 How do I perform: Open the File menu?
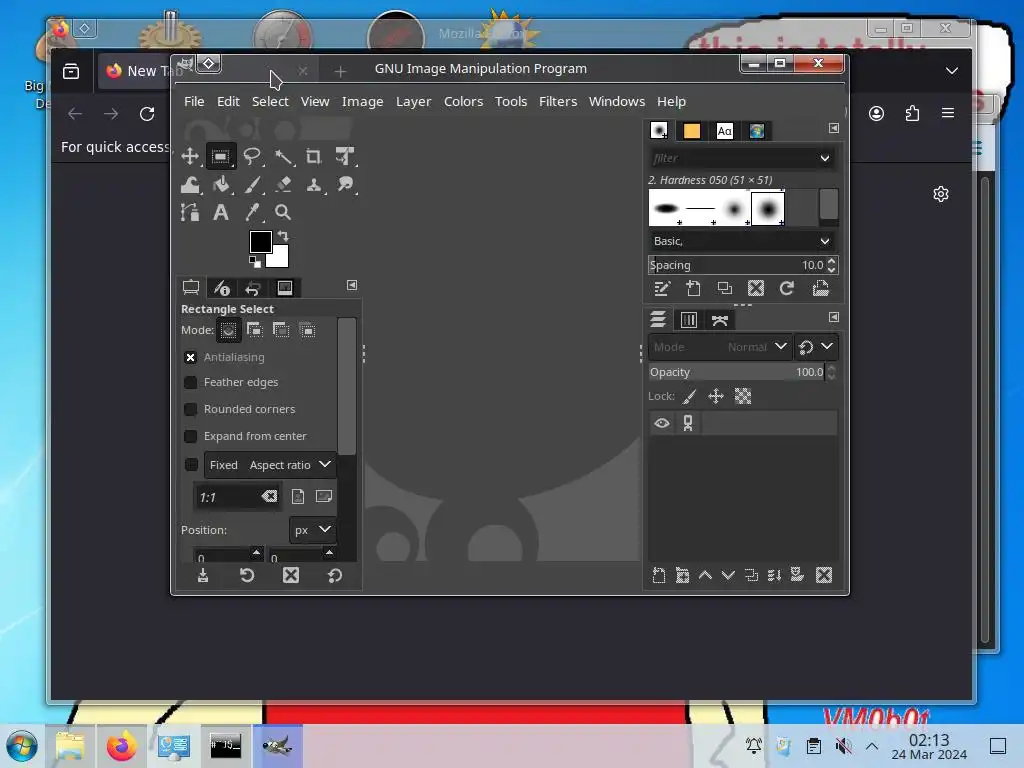(194, 101)
